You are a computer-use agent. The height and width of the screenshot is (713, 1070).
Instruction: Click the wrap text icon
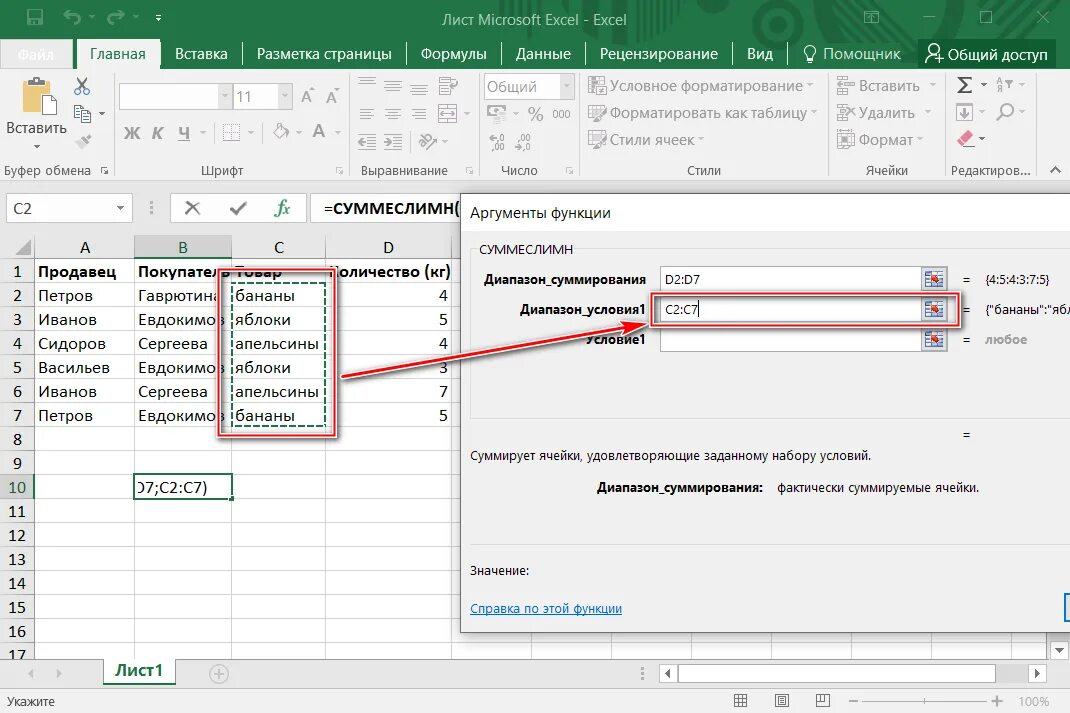click(x=448, y=87)
